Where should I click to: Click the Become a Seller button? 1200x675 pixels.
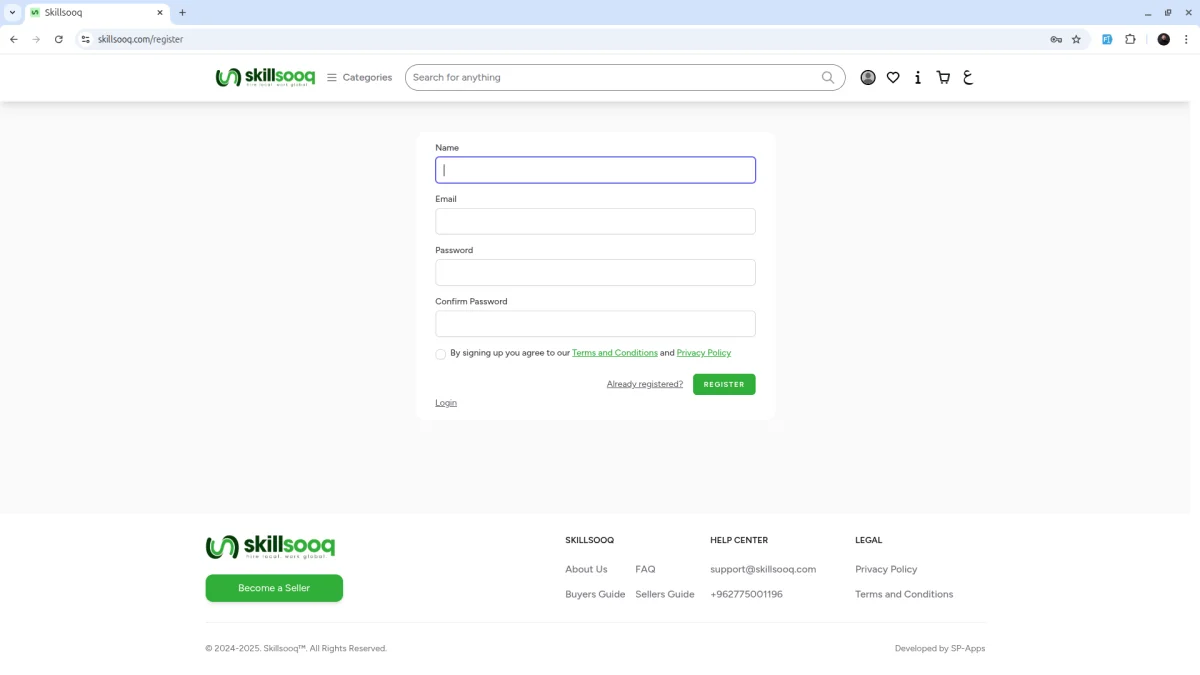pos(274,588)
